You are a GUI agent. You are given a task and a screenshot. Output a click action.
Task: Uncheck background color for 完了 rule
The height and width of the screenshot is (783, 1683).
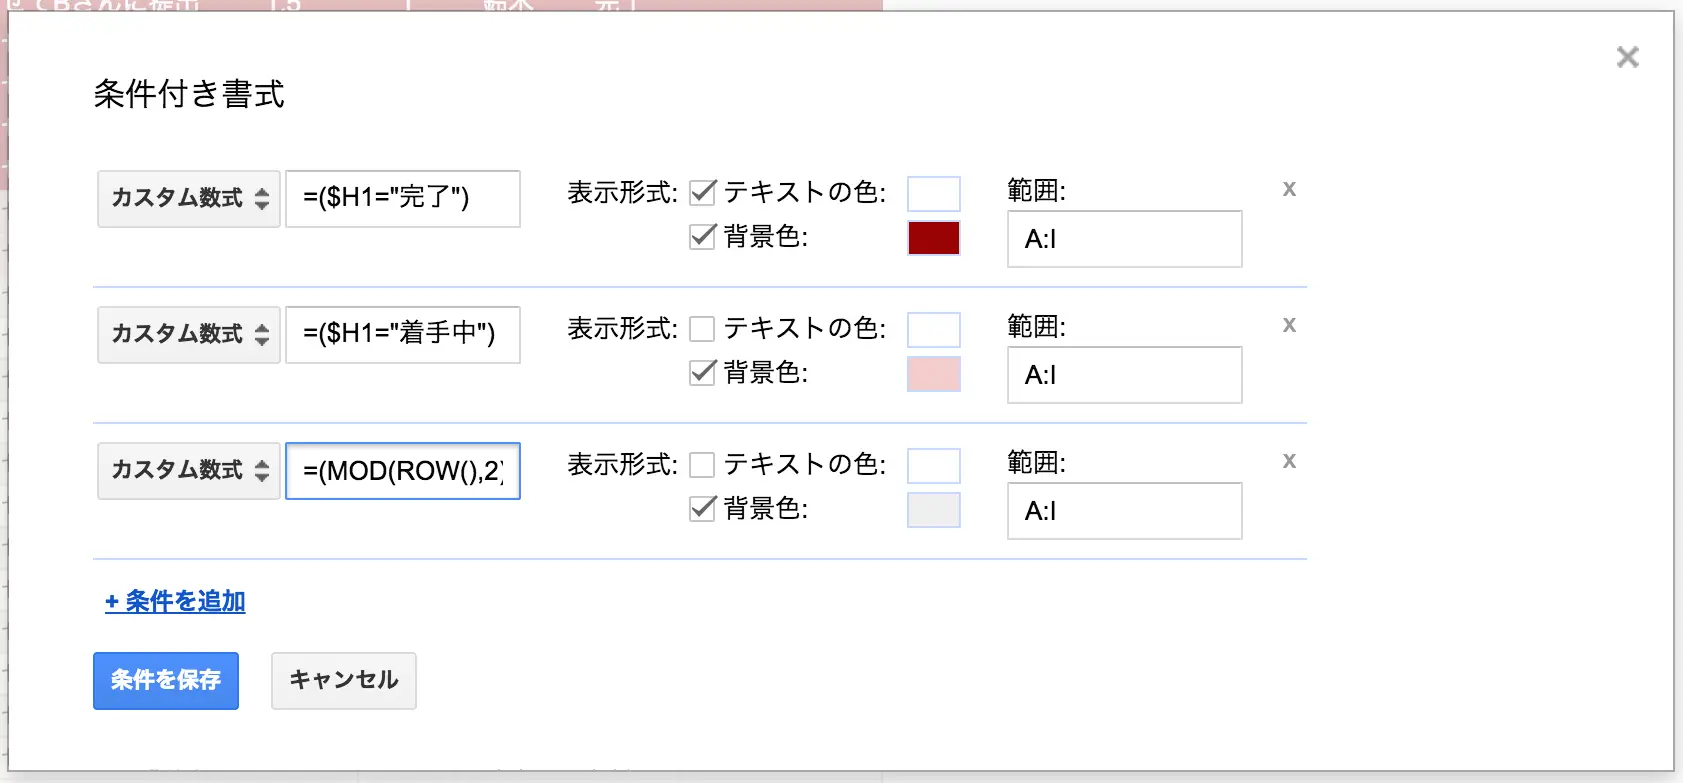coord(703,237)
